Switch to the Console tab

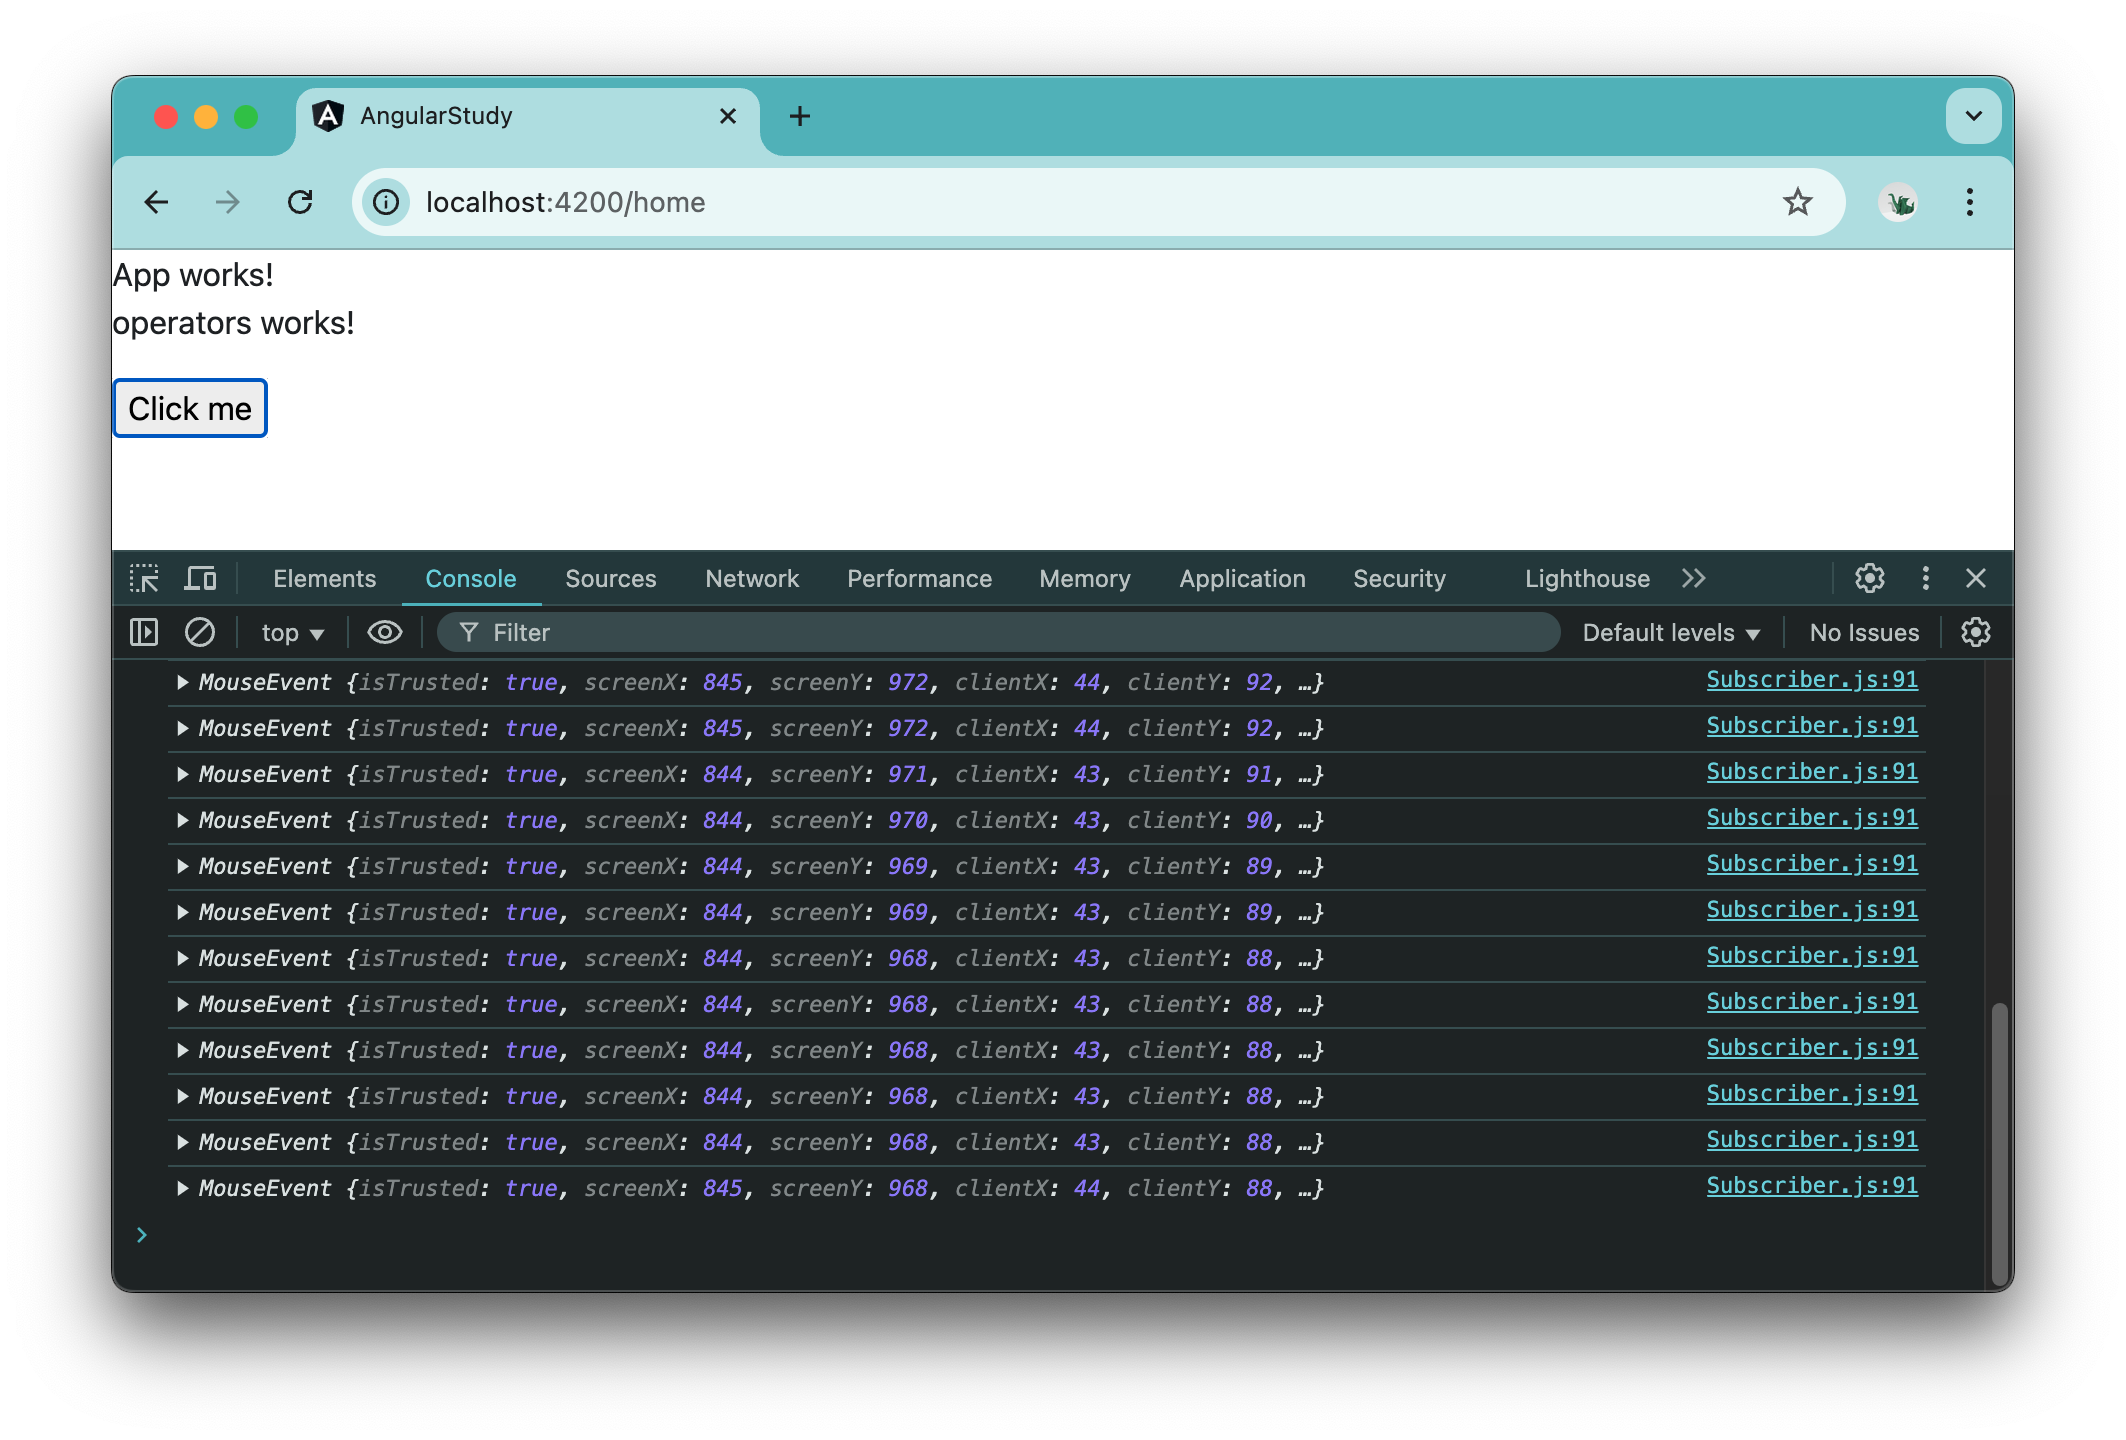[x=471, y=579]
